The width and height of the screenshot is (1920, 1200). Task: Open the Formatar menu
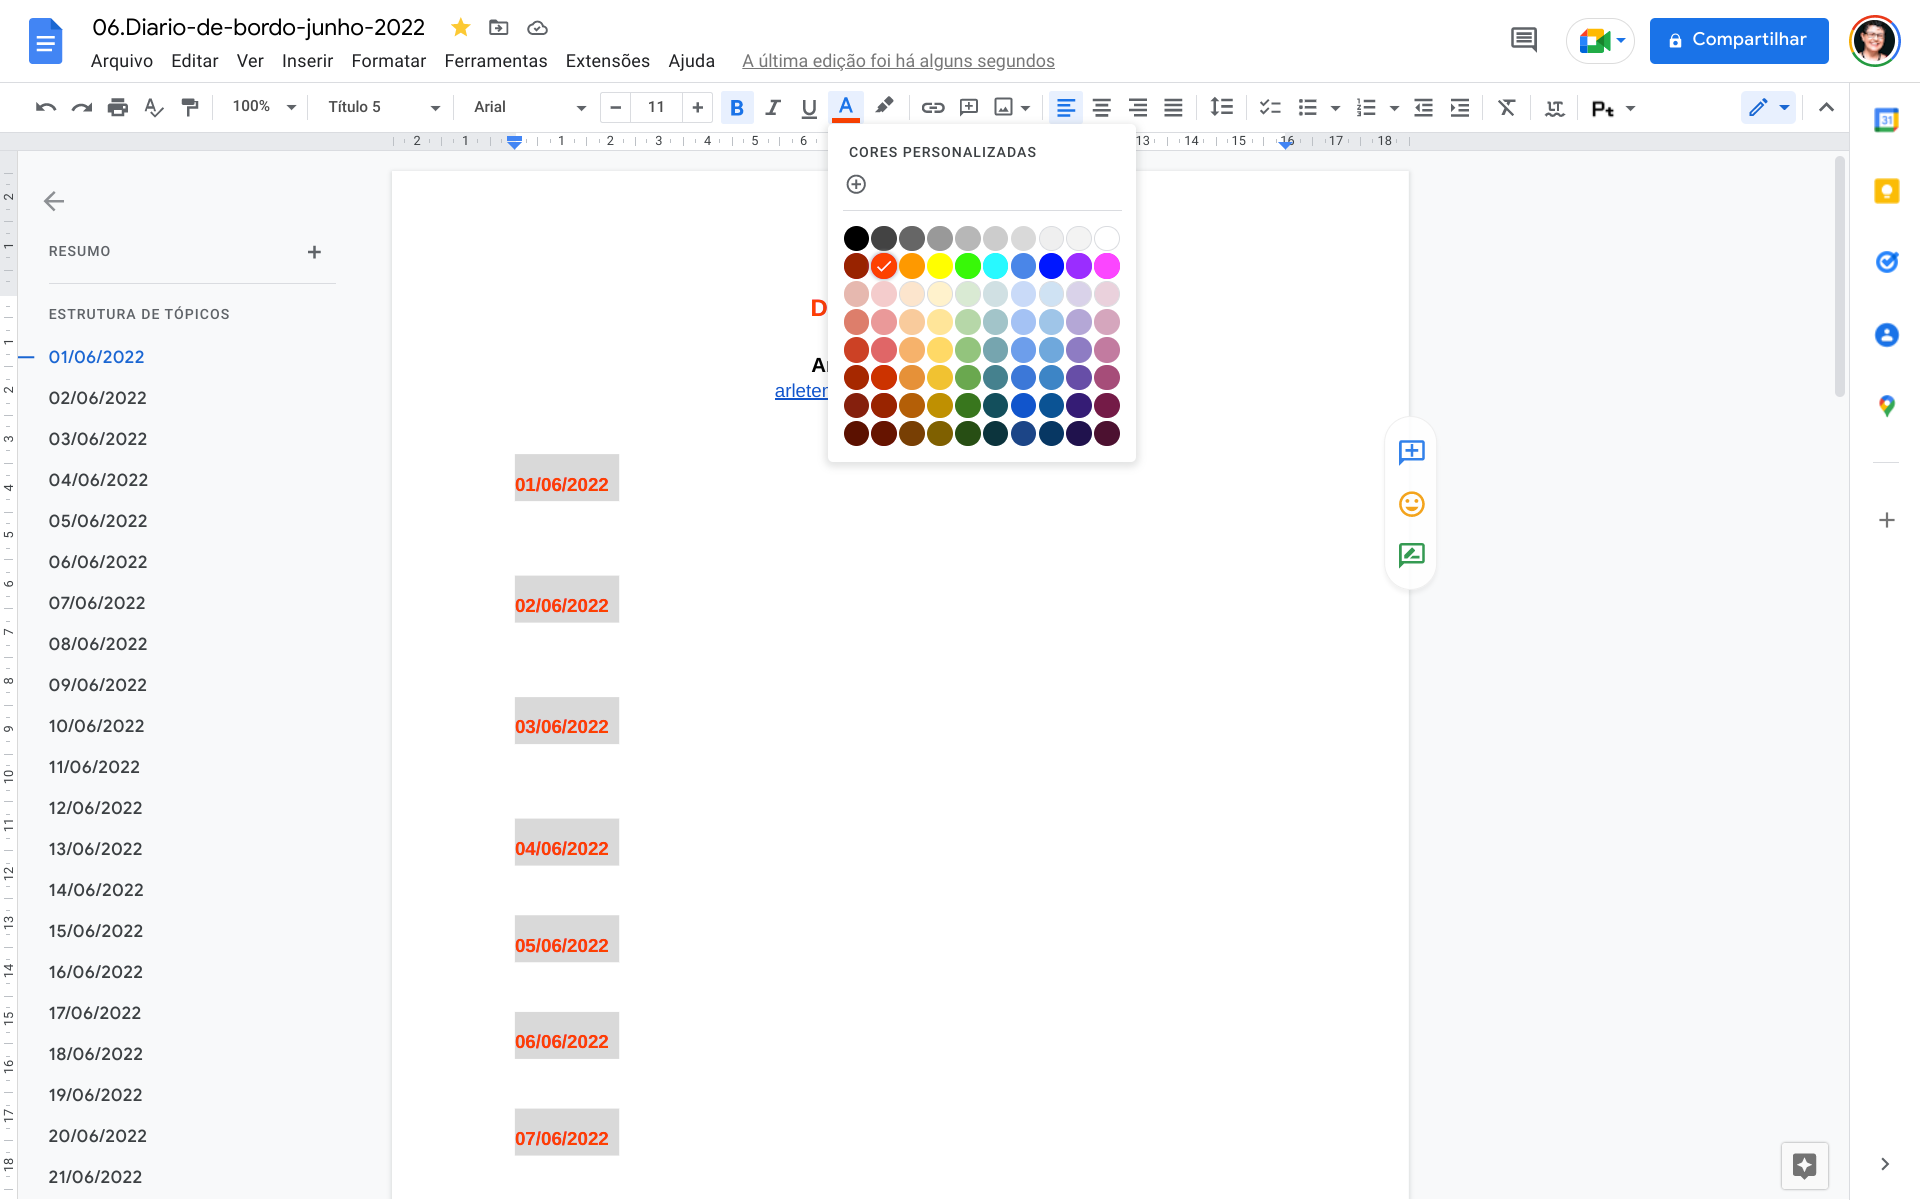(388, 61)
